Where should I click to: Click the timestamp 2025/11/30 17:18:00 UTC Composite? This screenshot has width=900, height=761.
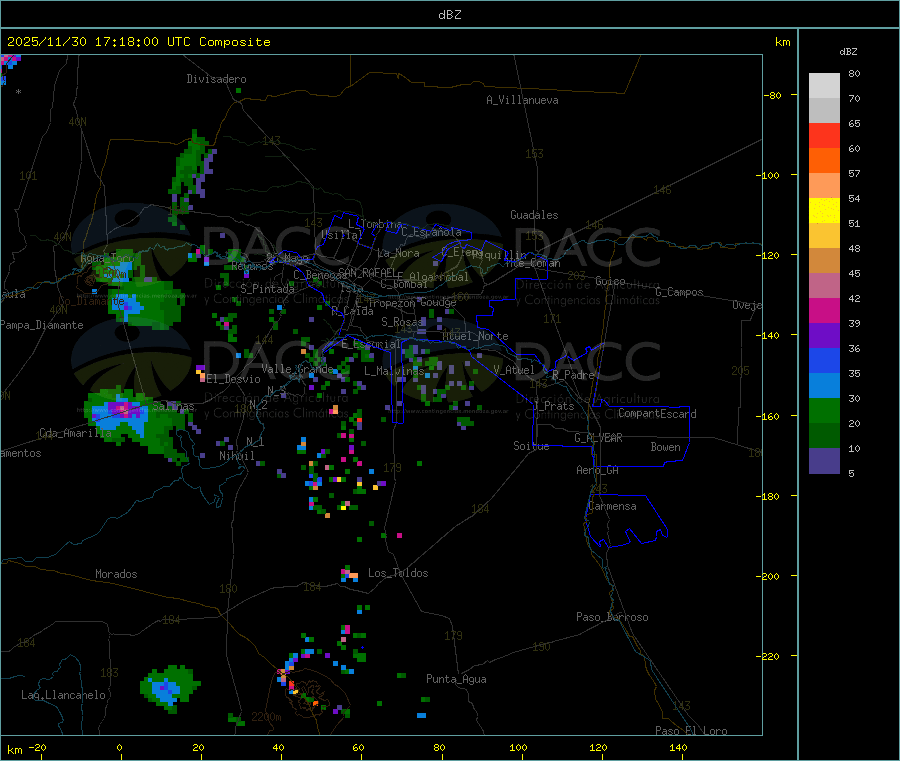point(138,42)
